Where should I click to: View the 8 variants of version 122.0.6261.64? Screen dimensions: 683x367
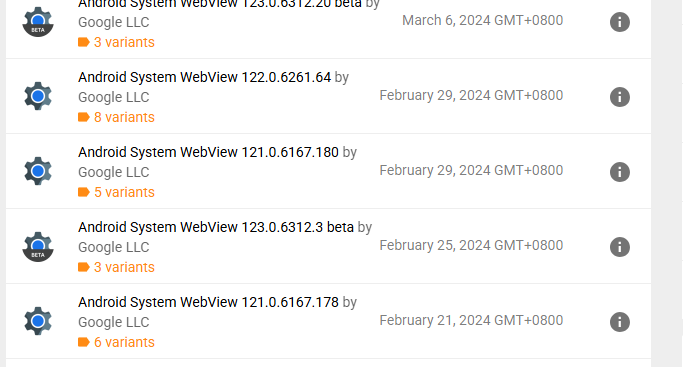pos(116,117)
